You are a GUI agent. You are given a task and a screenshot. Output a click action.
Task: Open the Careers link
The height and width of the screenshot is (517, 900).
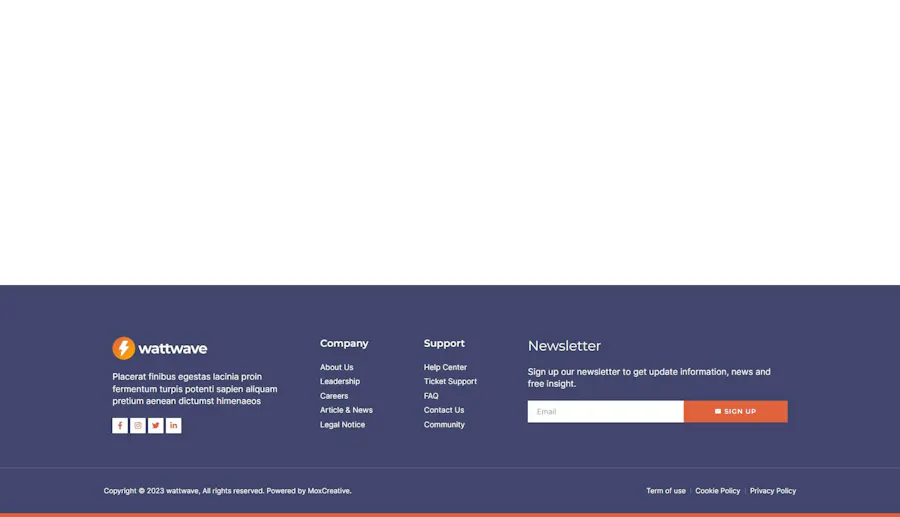(x=334, y=396)
